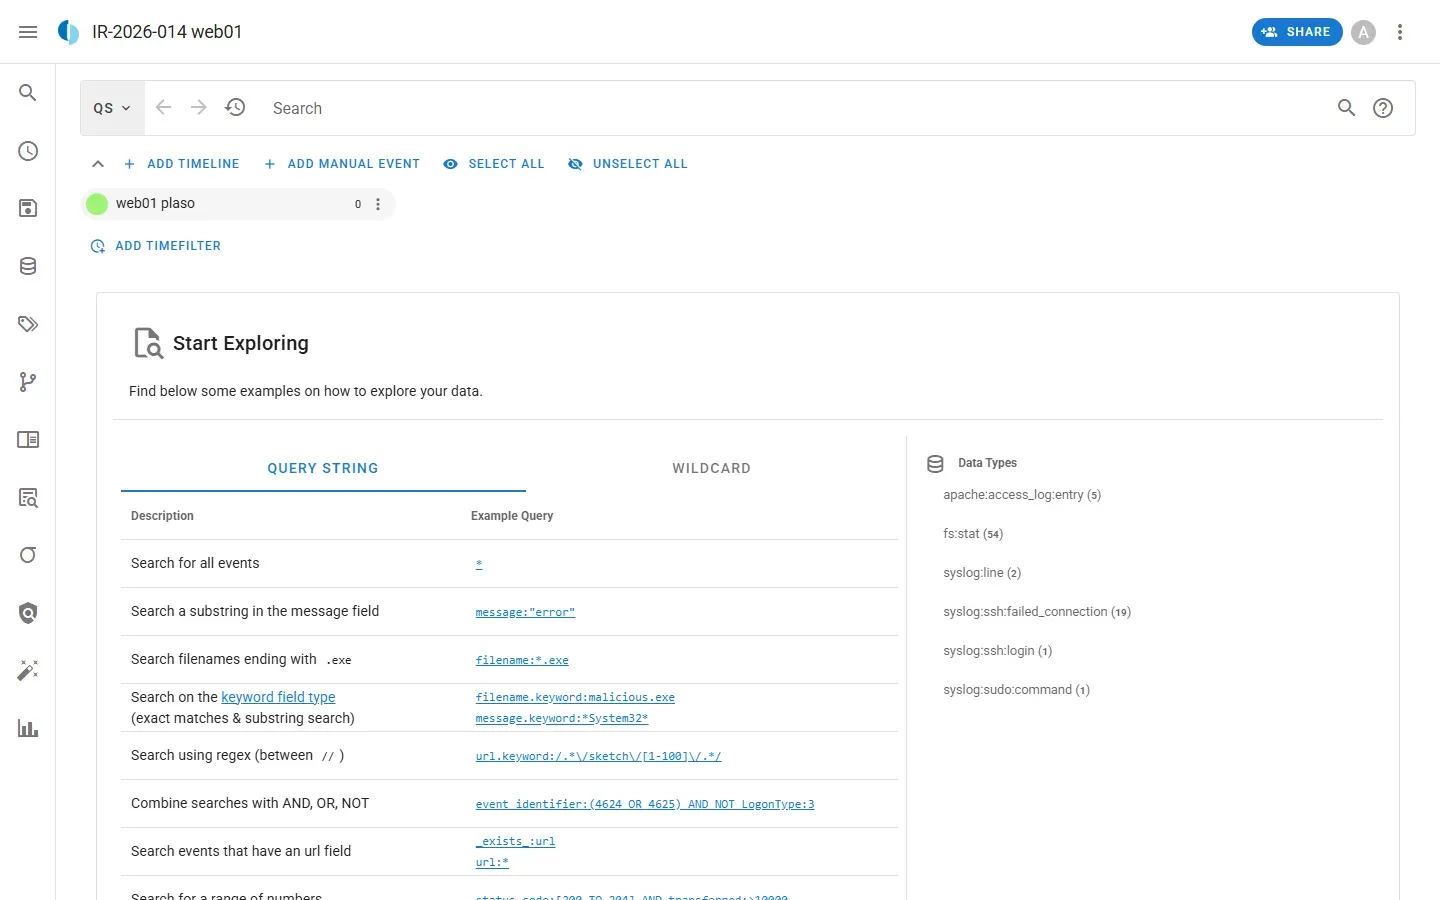The image size is (1440, 900).
Task: Open search help question mark icon
Action: click(x=1383, y=108)
